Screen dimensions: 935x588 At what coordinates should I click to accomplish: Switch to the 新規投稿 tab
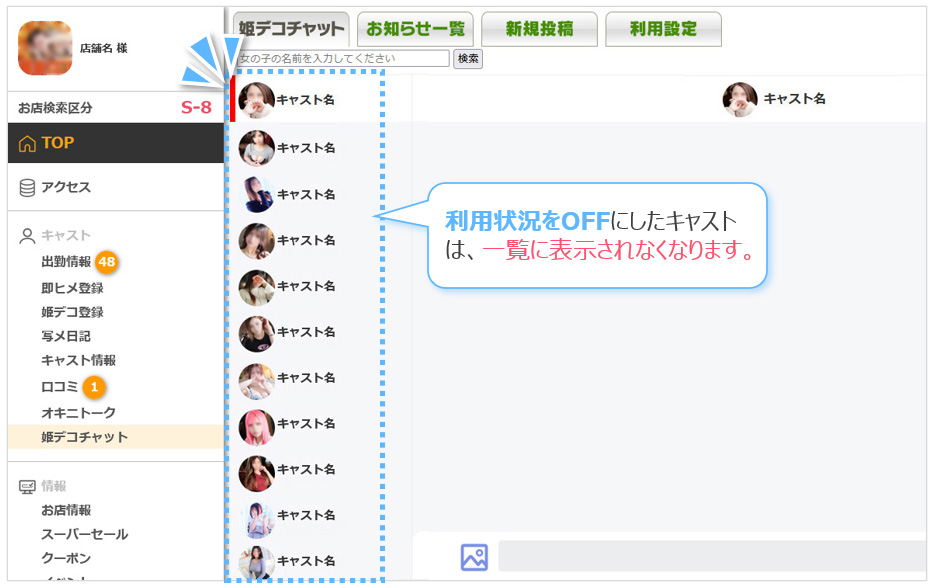pyautogui.click(x=539, y=29)
